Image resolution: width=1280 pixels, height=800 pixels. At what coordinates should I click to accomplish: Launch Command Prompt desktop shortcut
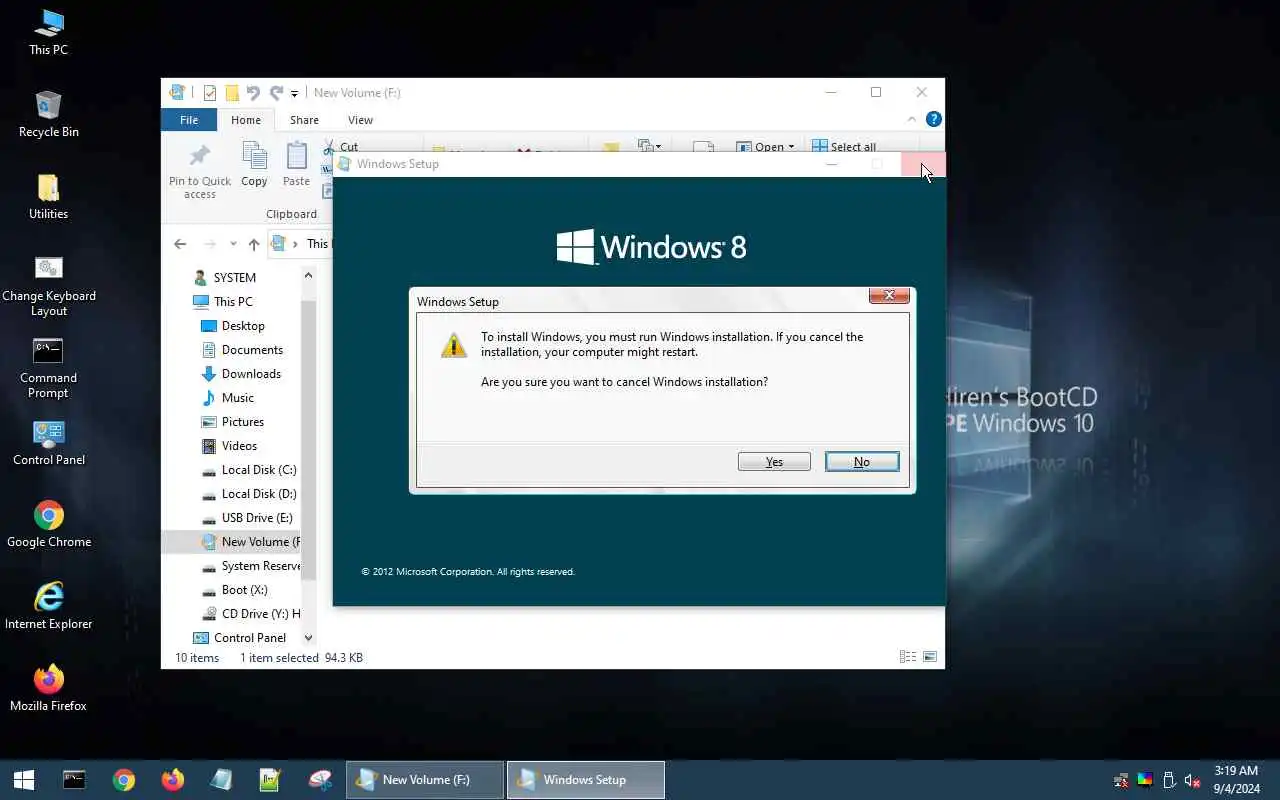coord(48,368)
